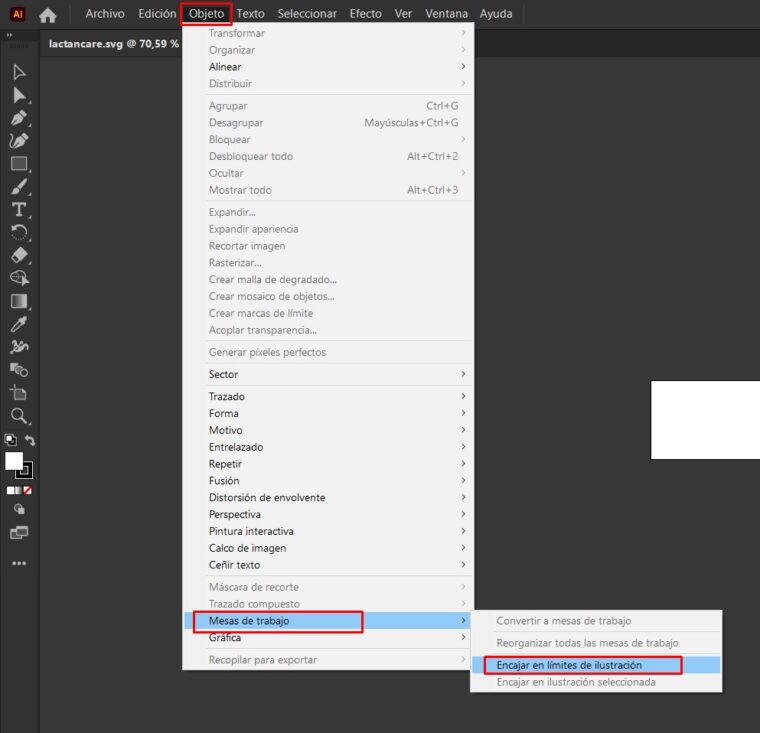Open the Seleccionar menu
Screen dimensions: 760x733
coord(307,14)
